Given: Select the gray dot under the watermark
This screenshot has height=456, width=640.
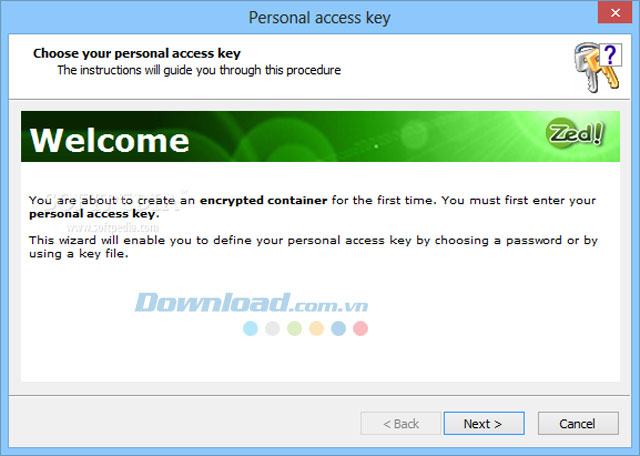Looking at the screenshot, I should [272, 328].
